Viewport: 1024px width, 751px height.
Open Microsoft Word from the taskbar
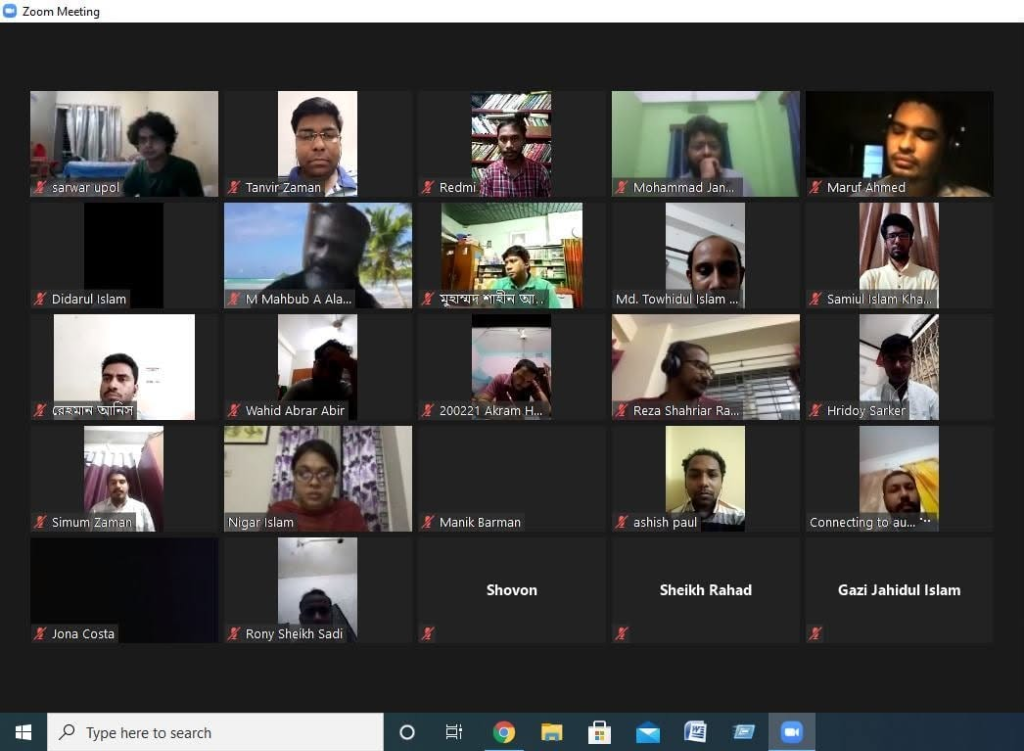(x=695, y=732)
